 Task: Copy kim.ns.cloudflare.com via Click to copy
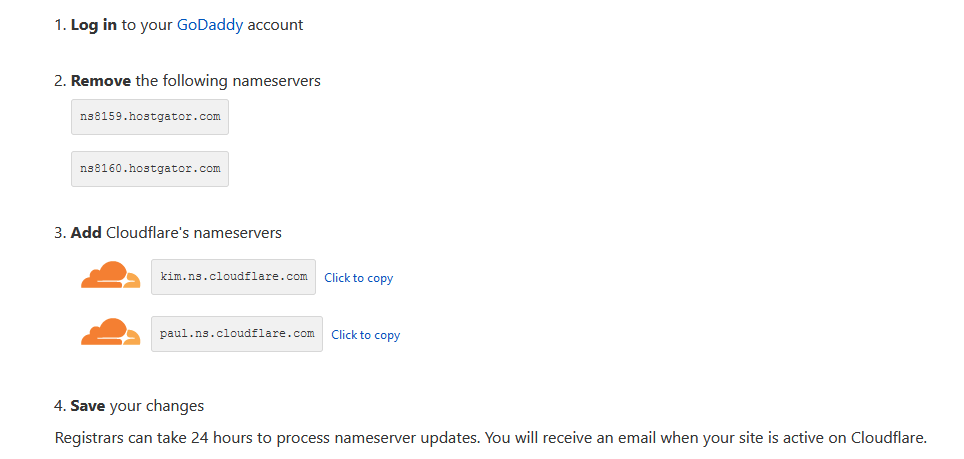point(358,278)
